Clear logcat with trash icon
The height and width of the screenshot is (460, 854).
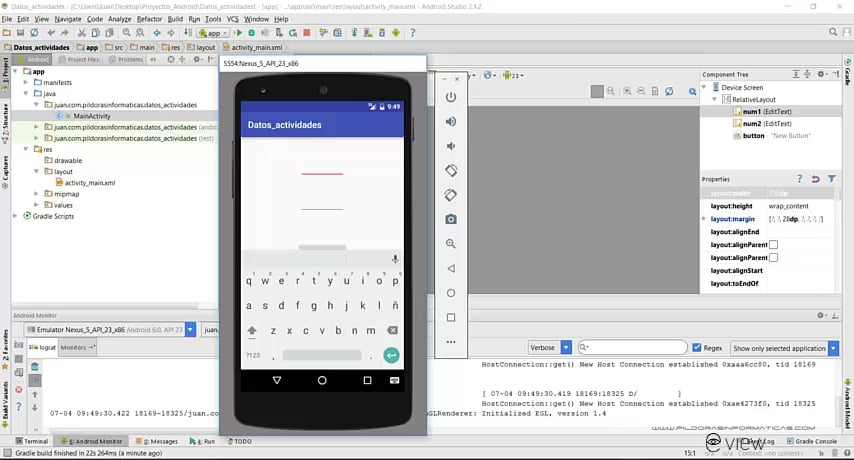pos(35,366)
